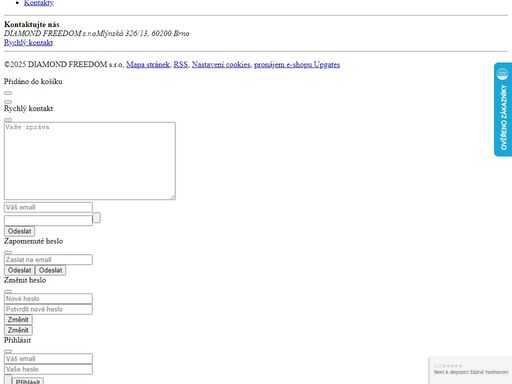Open the Kontakty link in the list
512x384 pixels.
click(x=39, y=3)
